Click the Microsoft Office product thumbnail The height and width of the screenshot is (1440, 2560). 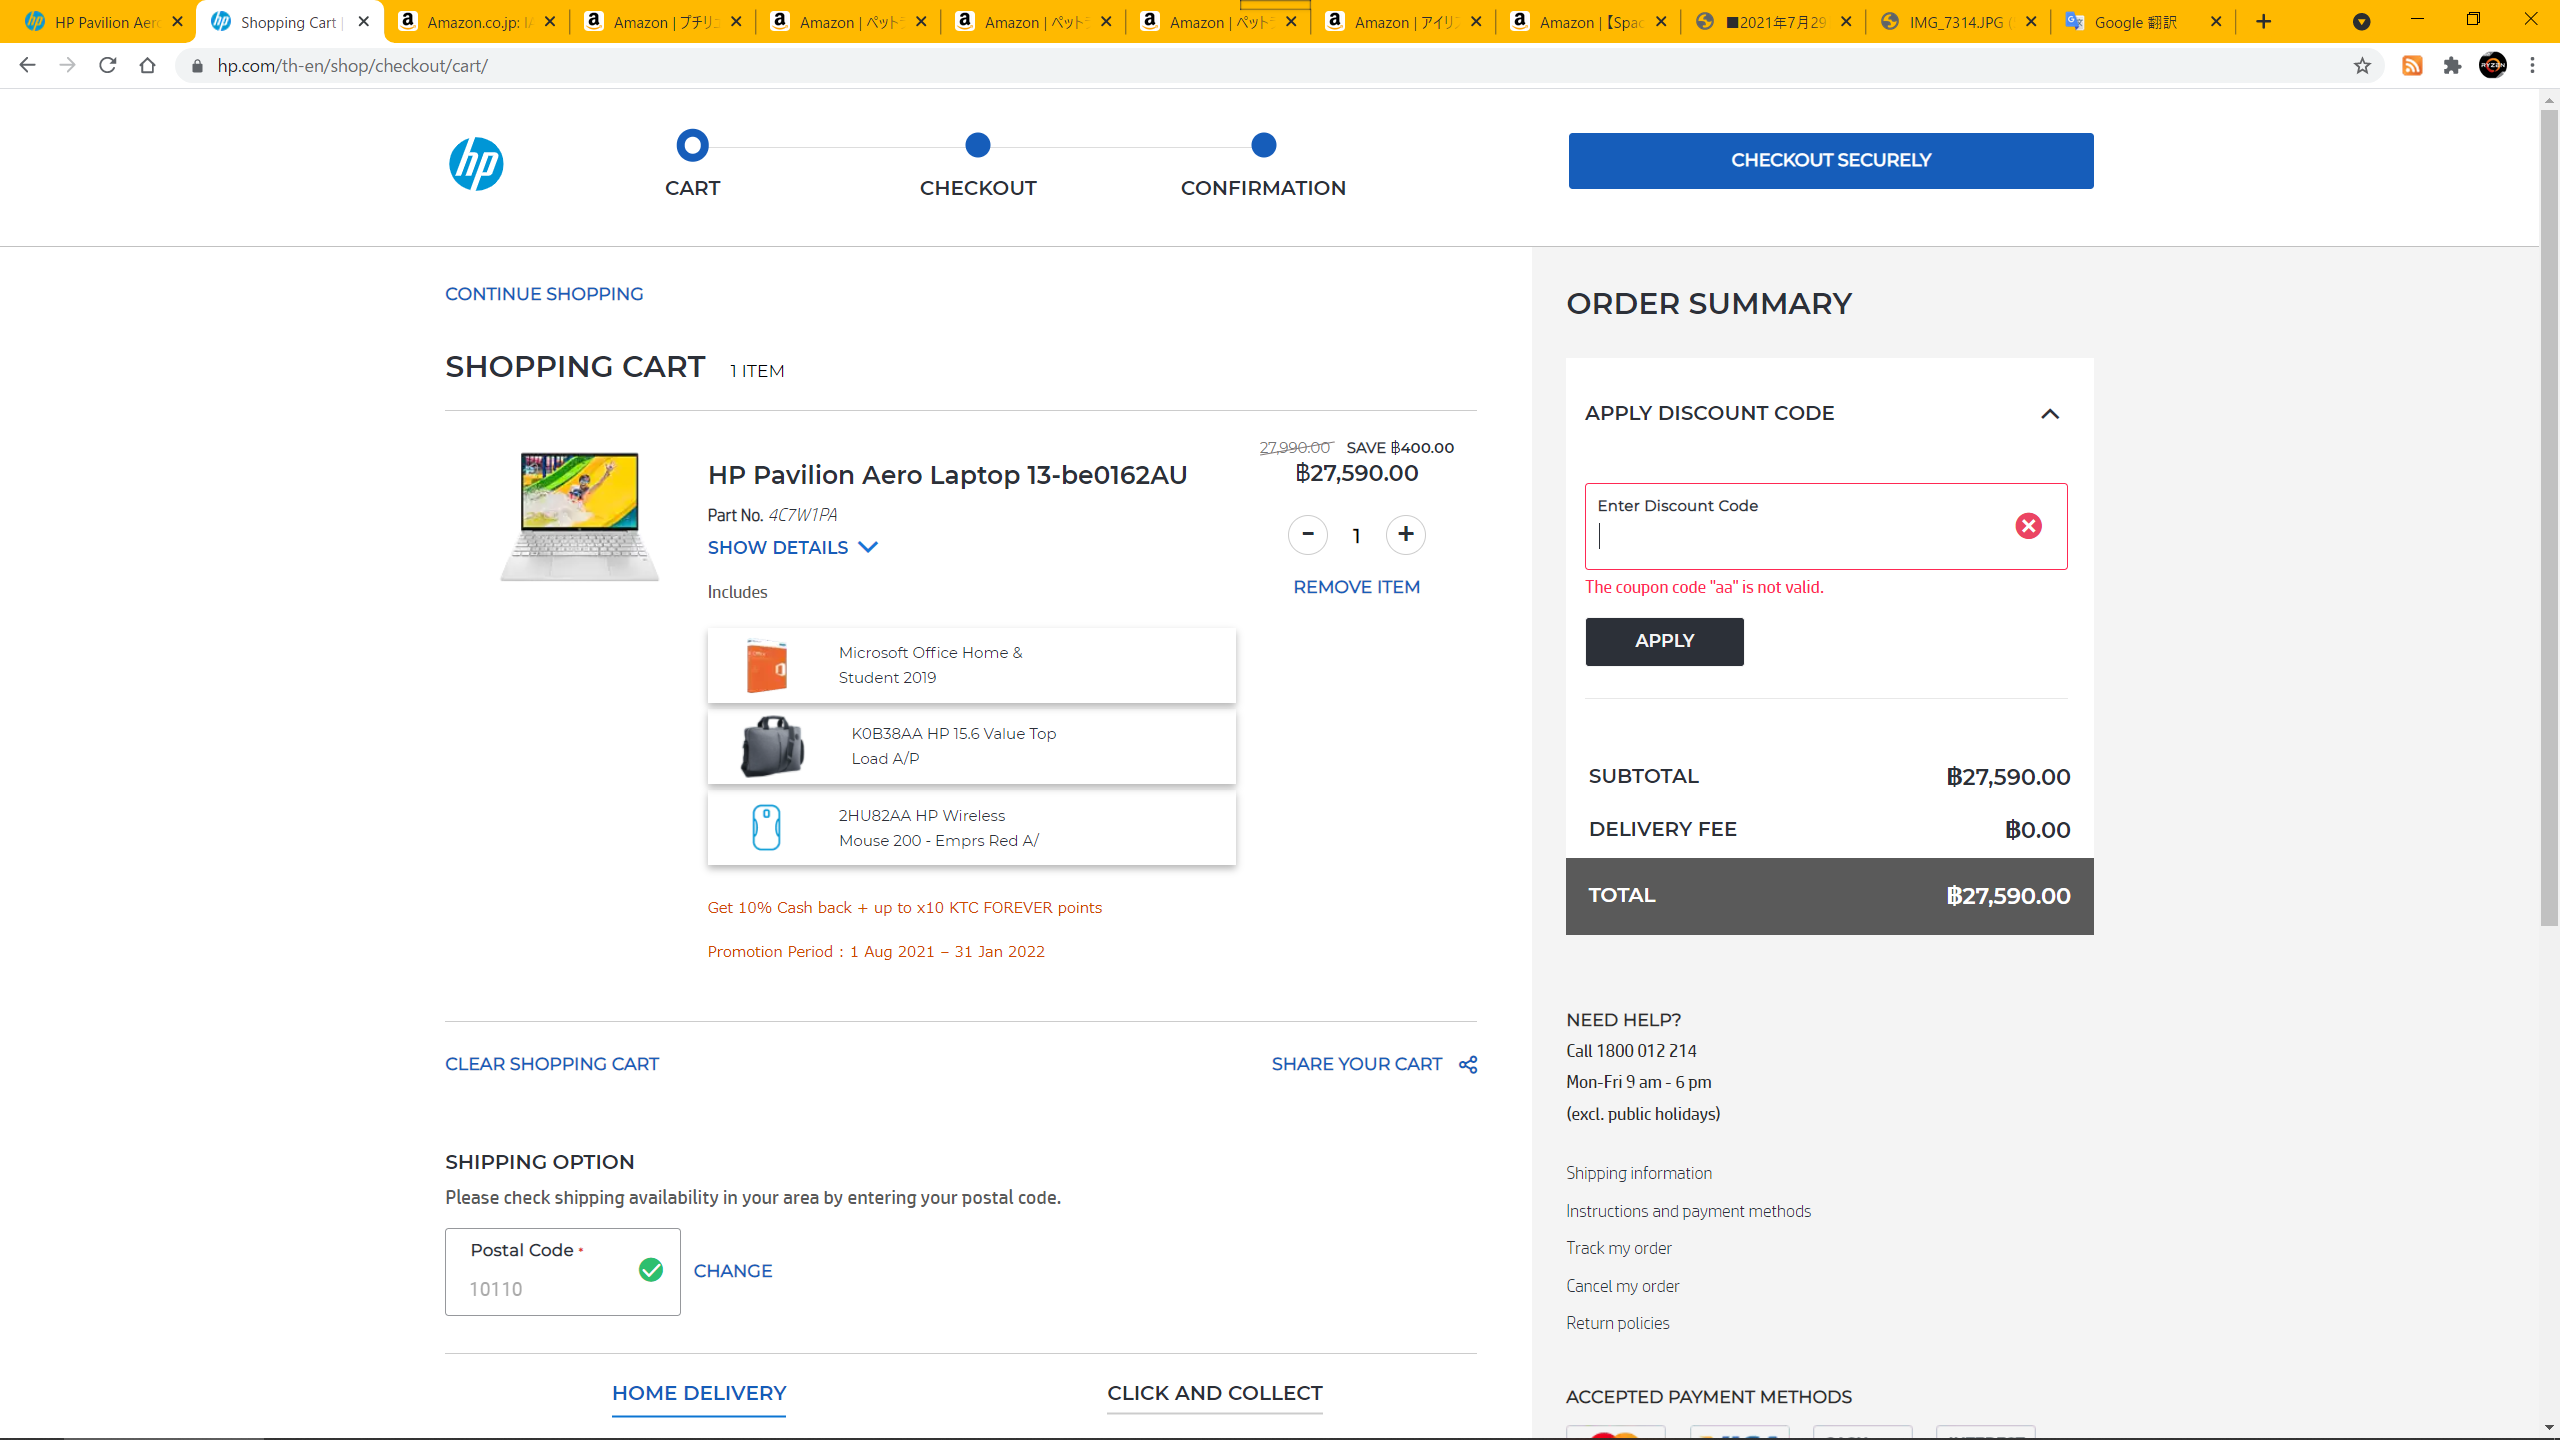(x=767, y=666)
